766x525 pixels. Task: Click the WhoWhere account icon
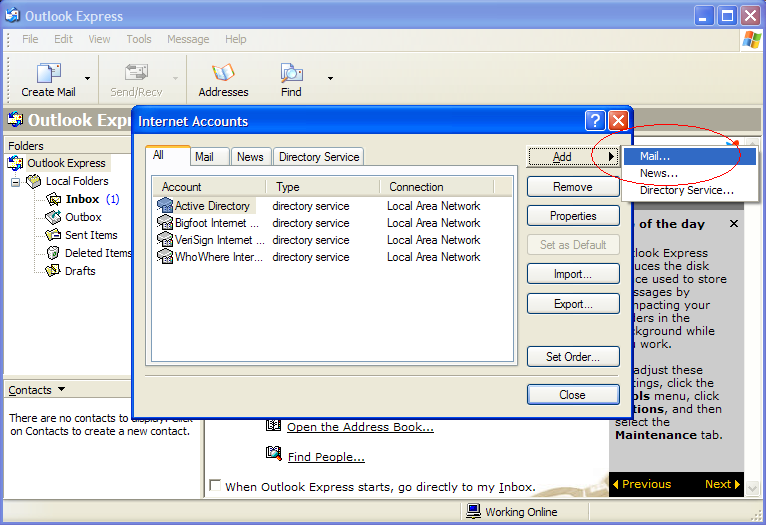[165, 257]
